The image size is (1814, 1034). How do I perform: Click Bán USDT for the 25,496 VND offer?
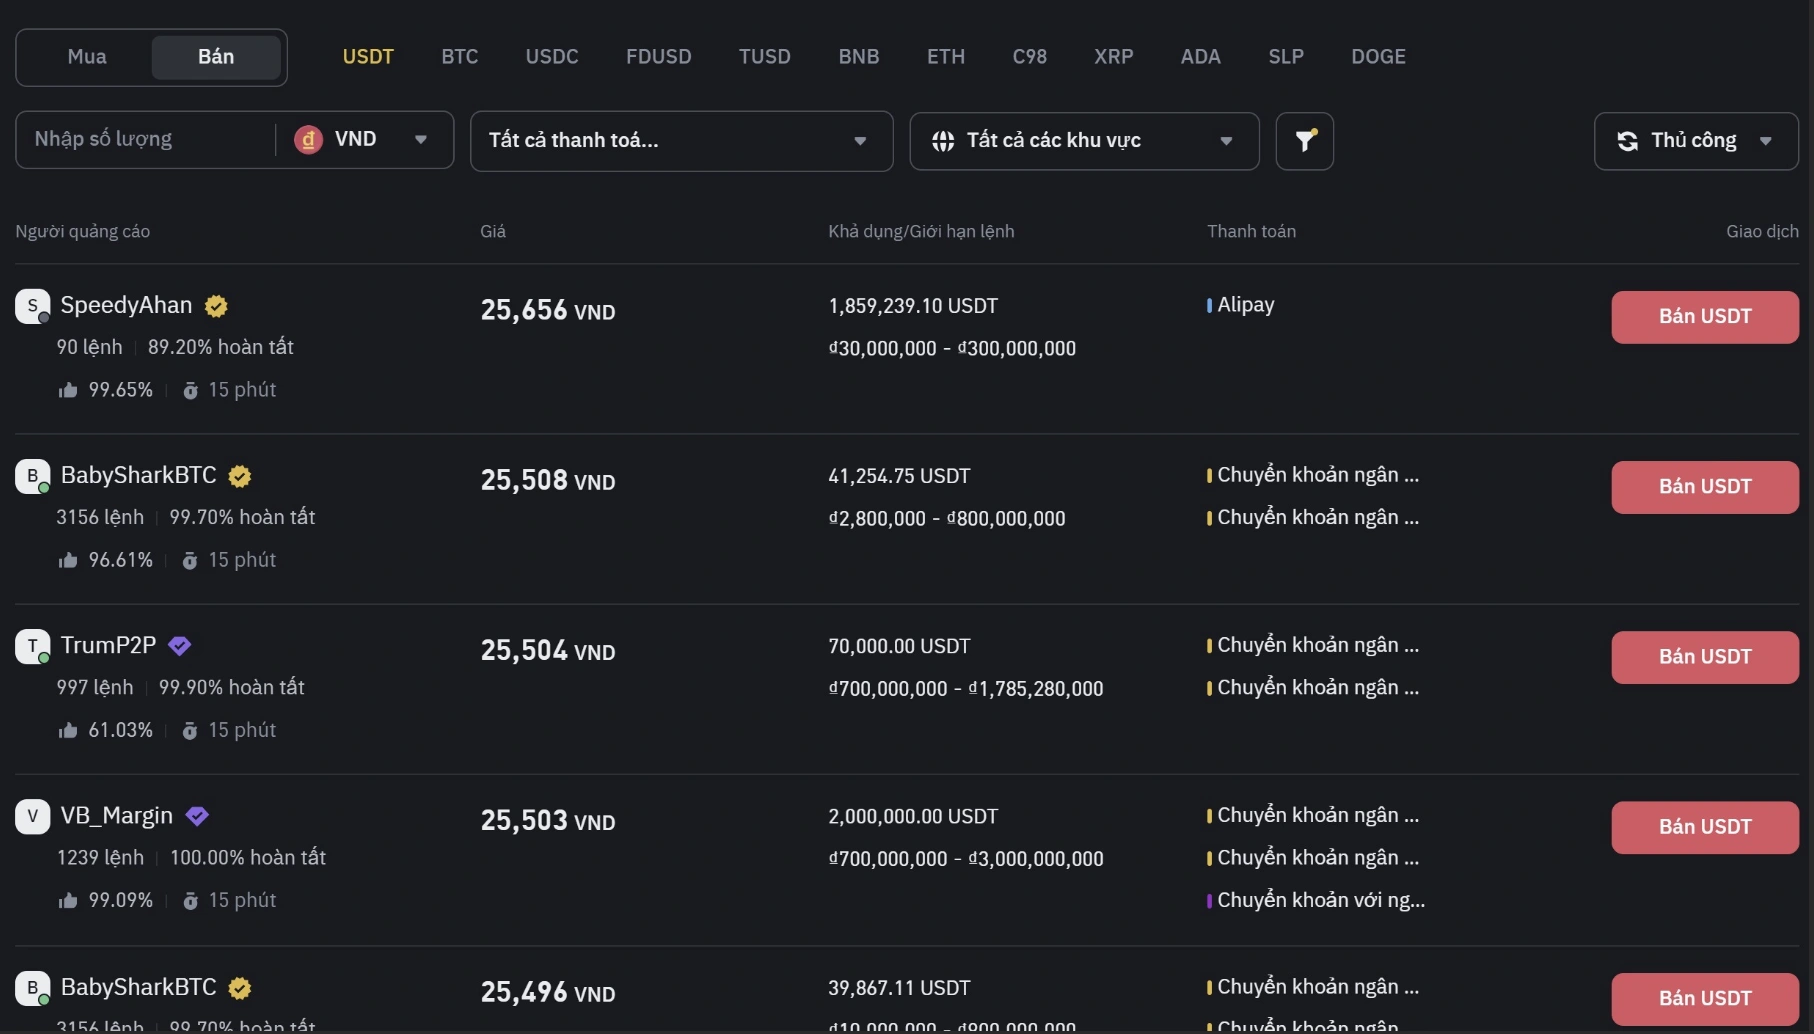1705,999
